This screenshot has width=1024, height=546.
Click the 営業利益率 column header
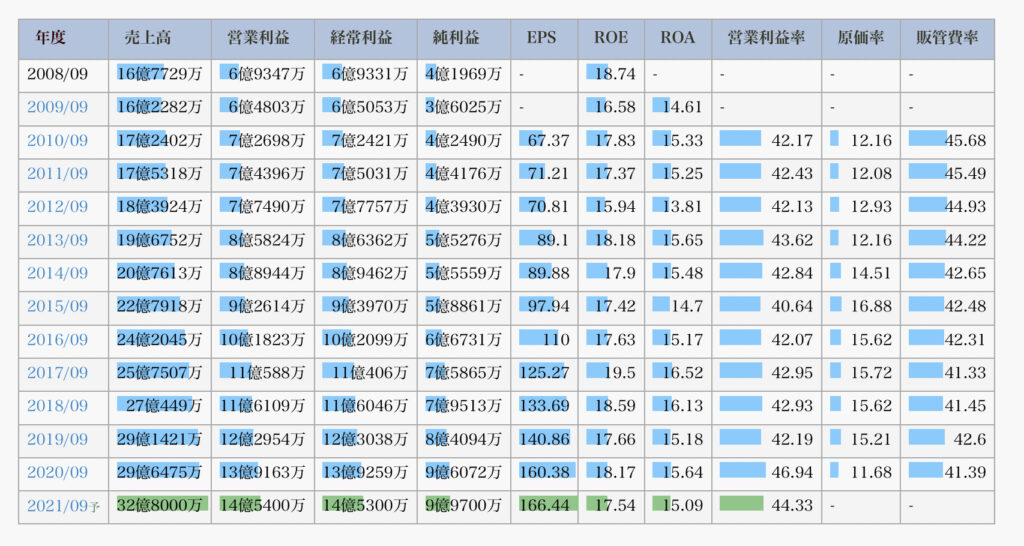tap(766, 38)
